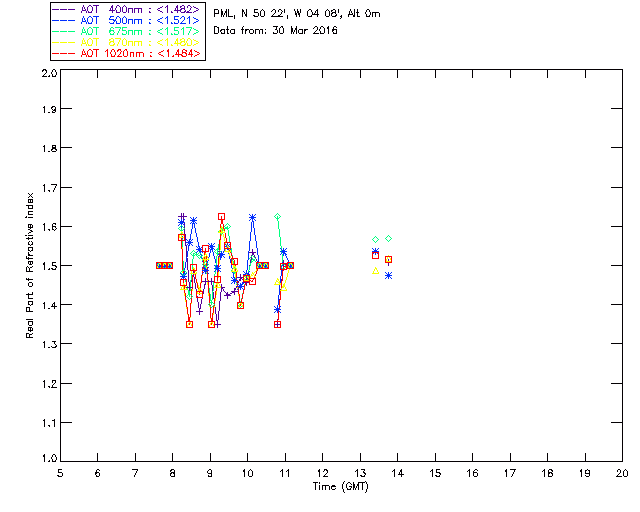The width and height of the screenshot is (640, 512).
Task: Click the green diamond peak before 11 GMT
Action: coord(278,217)
